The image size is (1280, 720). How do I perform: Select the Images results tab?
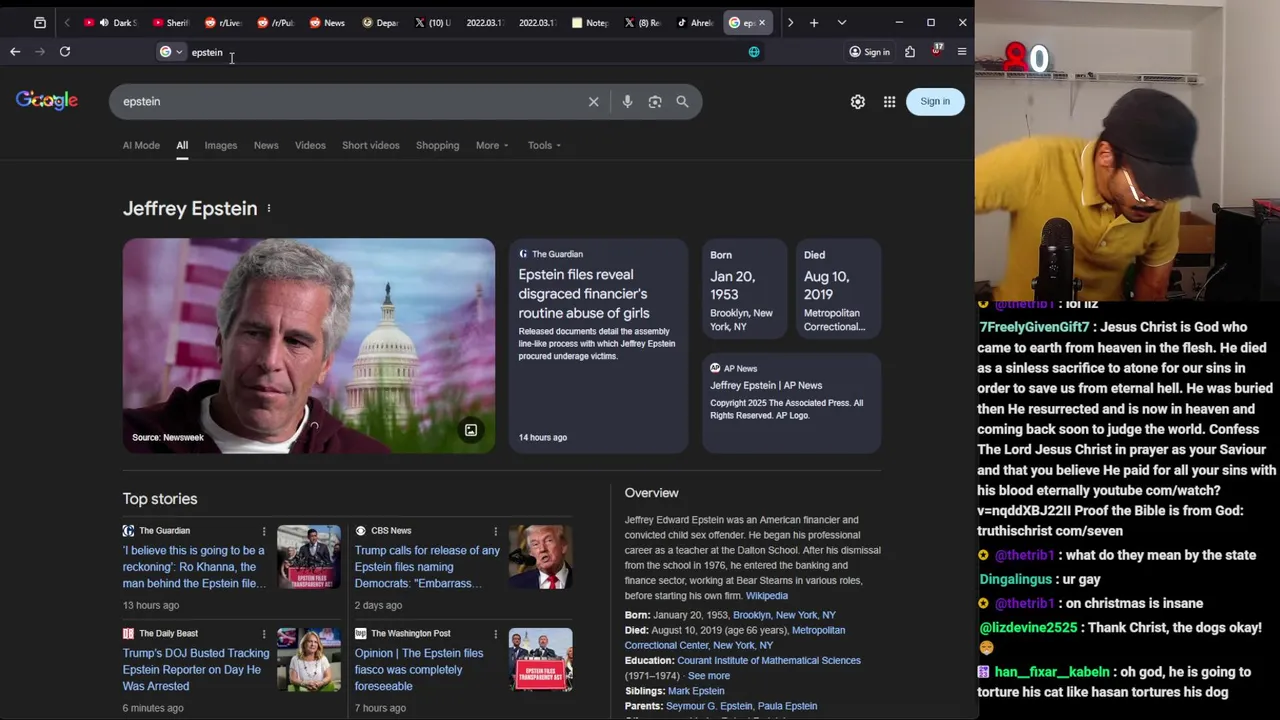coord(221,145)
